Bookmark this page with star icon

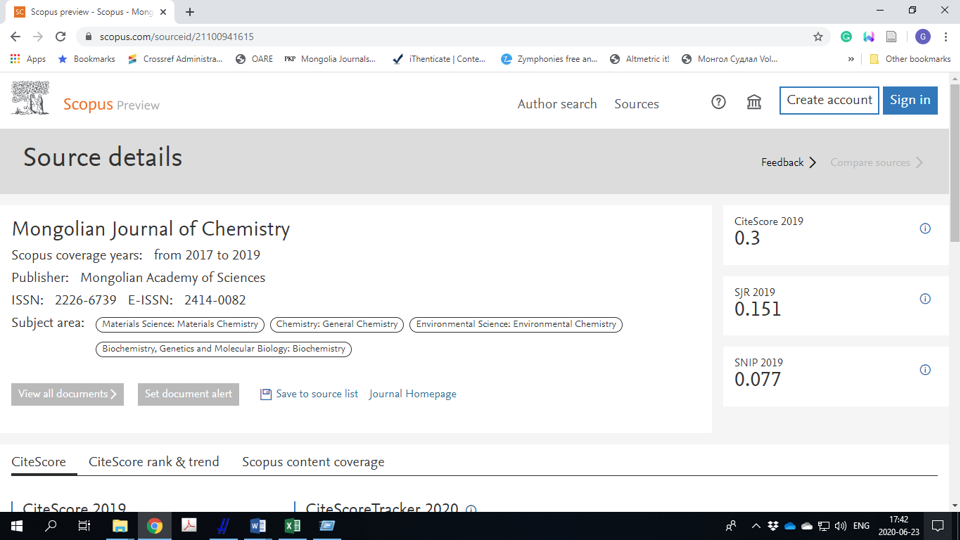click(818, 37)
